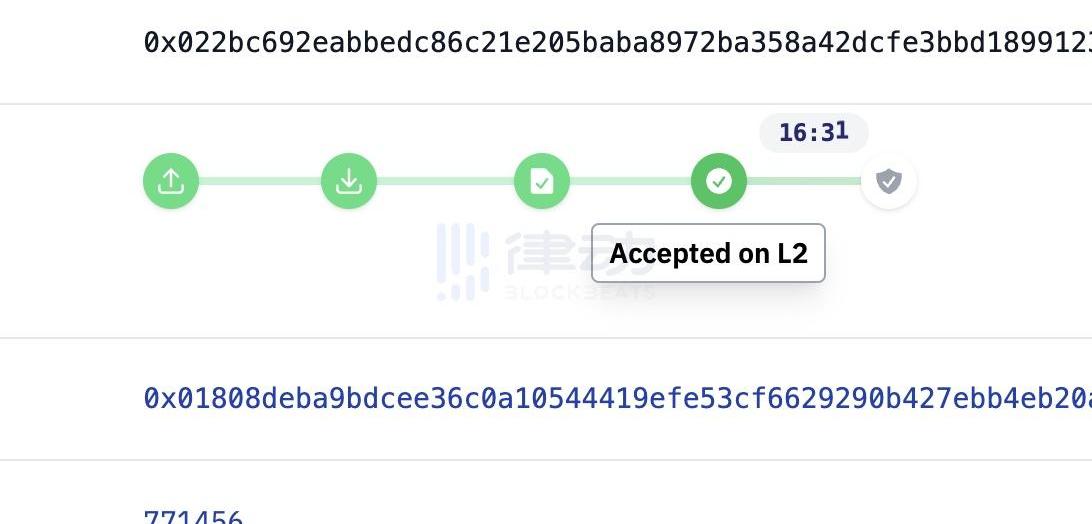Click divider line above block number 771456
The width and height of the screenshot is (1092, 524).
coord(546,460)
